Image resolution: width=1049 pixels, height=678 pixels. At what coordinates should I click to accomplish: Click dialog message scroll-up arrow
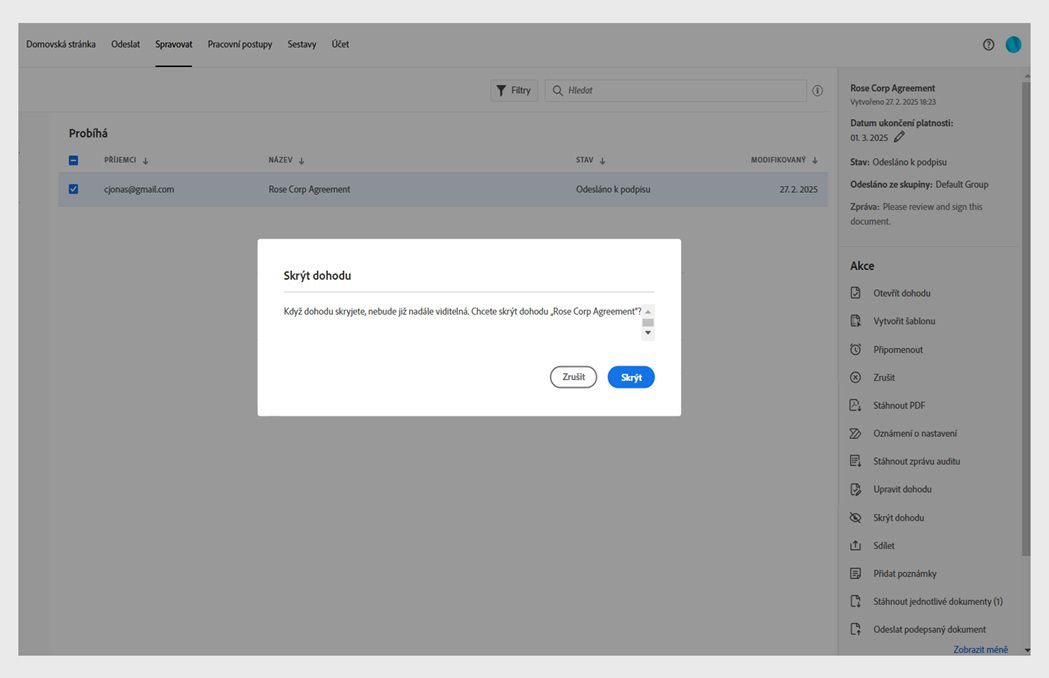[648, 312]
